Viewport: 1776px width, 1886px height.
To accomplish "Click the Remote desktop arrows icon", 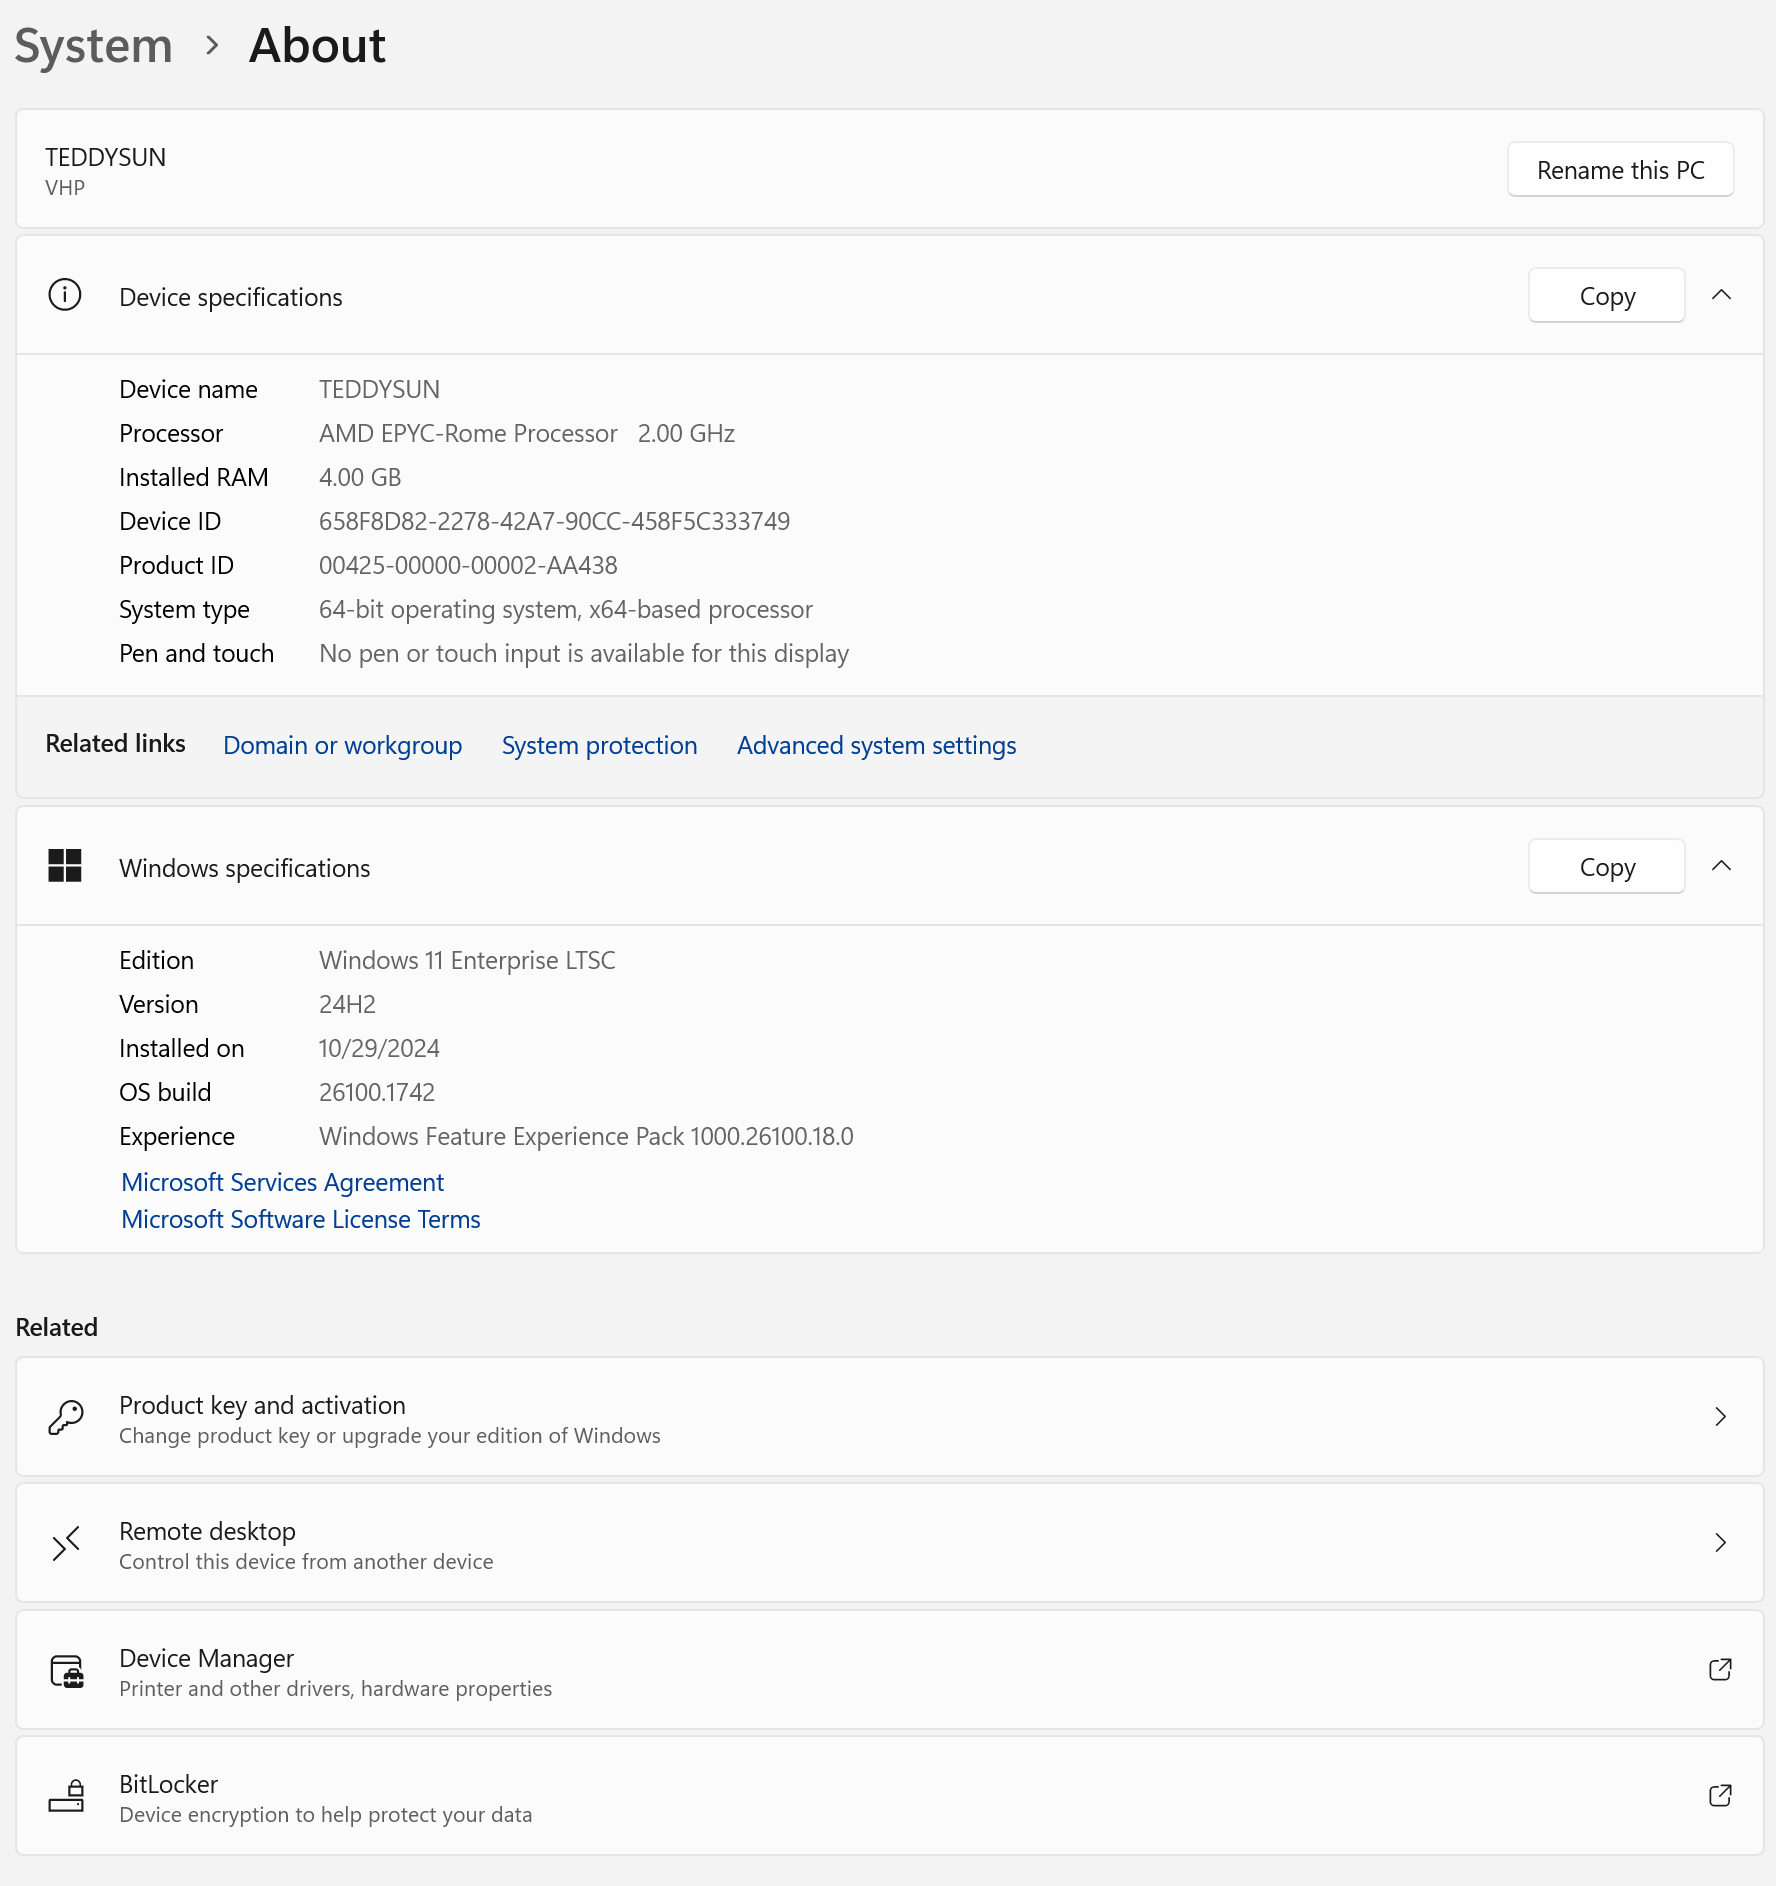I will [66, 1543].
